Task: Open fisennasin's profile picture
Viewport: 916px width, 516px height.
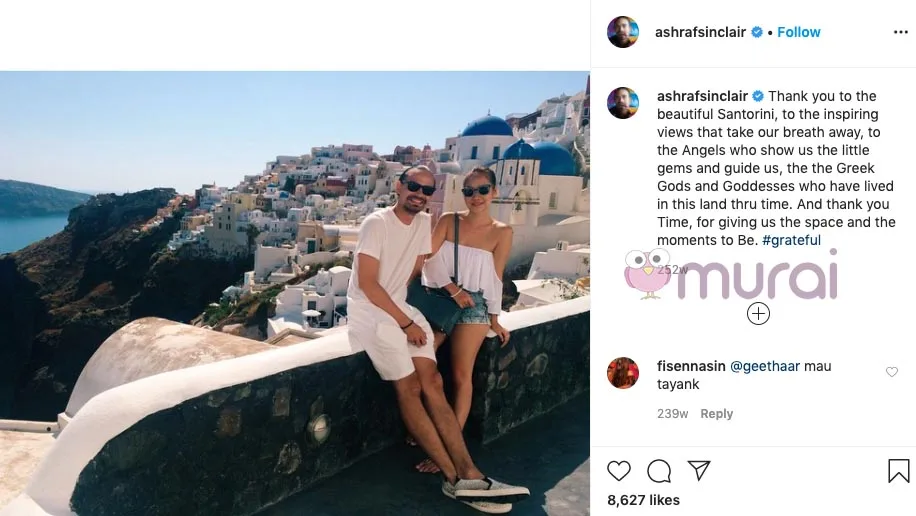Action: [623, 373]
